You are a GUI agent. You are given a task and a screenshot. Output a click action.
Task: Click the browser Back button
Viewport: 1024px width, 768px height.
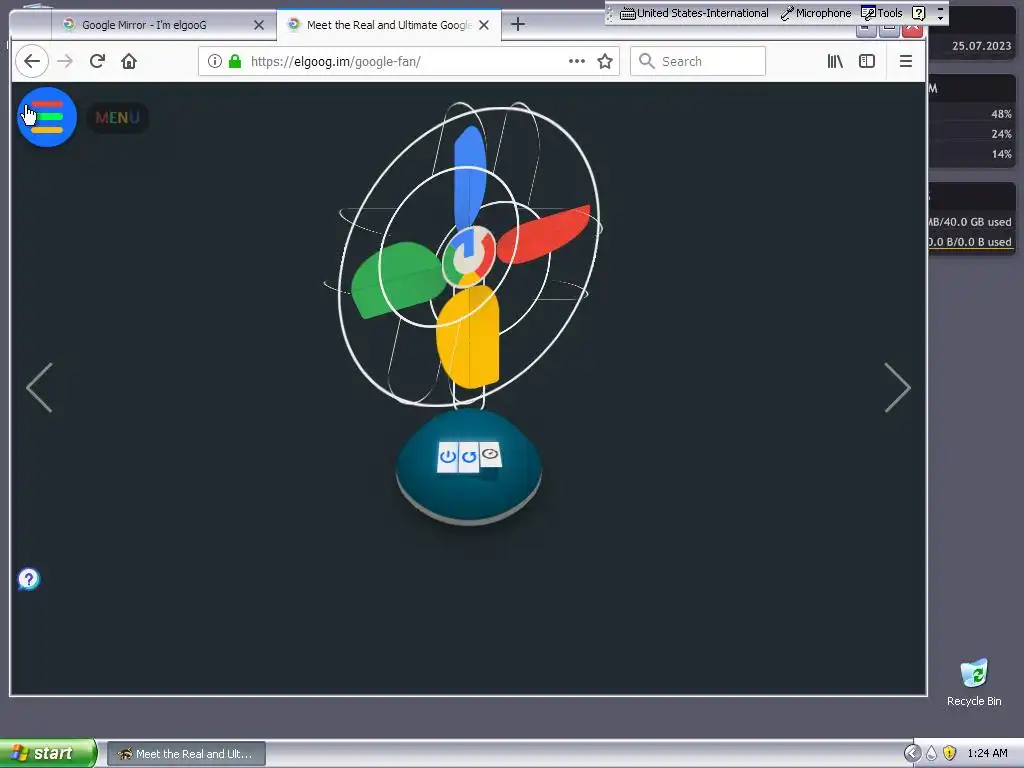31,61
